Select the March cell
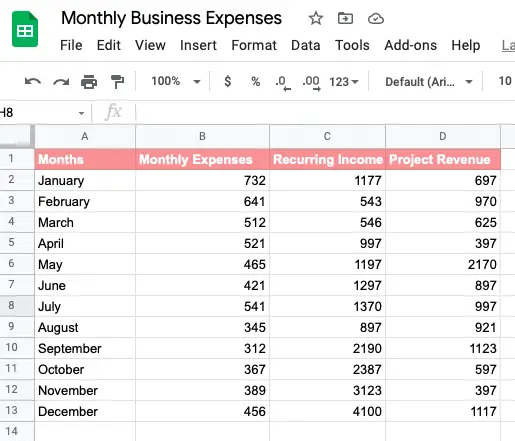Image resolution: width=515 pixels, height=441 pixels. point(85,222)
